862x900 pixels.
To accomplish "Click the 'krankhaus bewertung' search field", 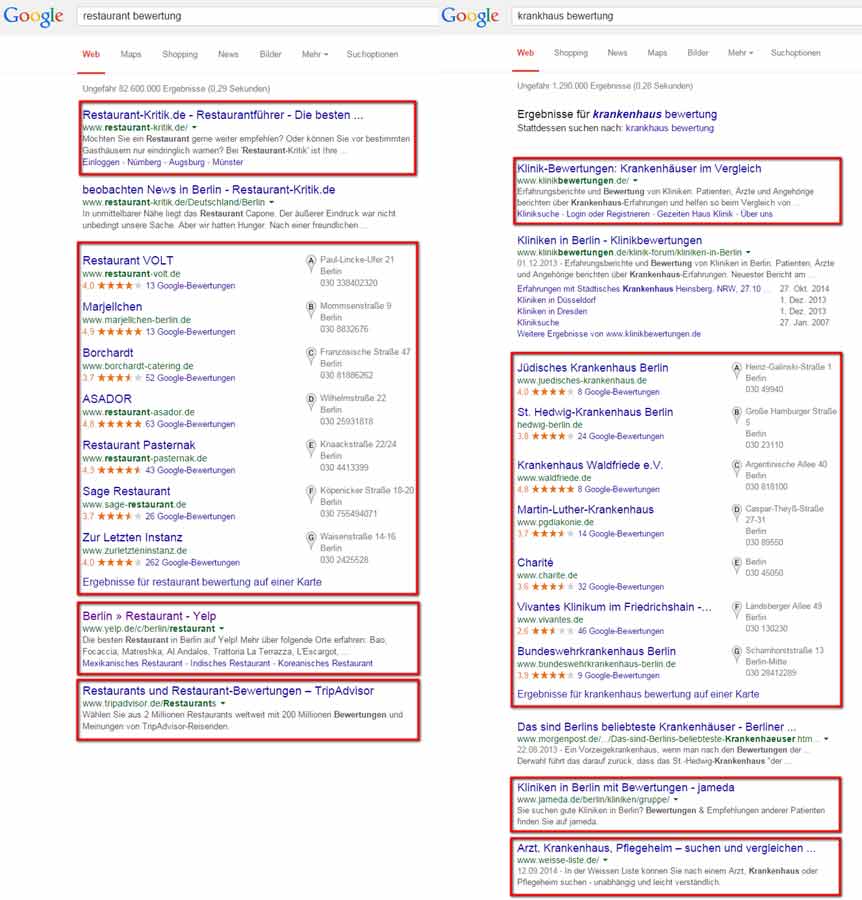I will pyautogui.click(x=686, y=16).
